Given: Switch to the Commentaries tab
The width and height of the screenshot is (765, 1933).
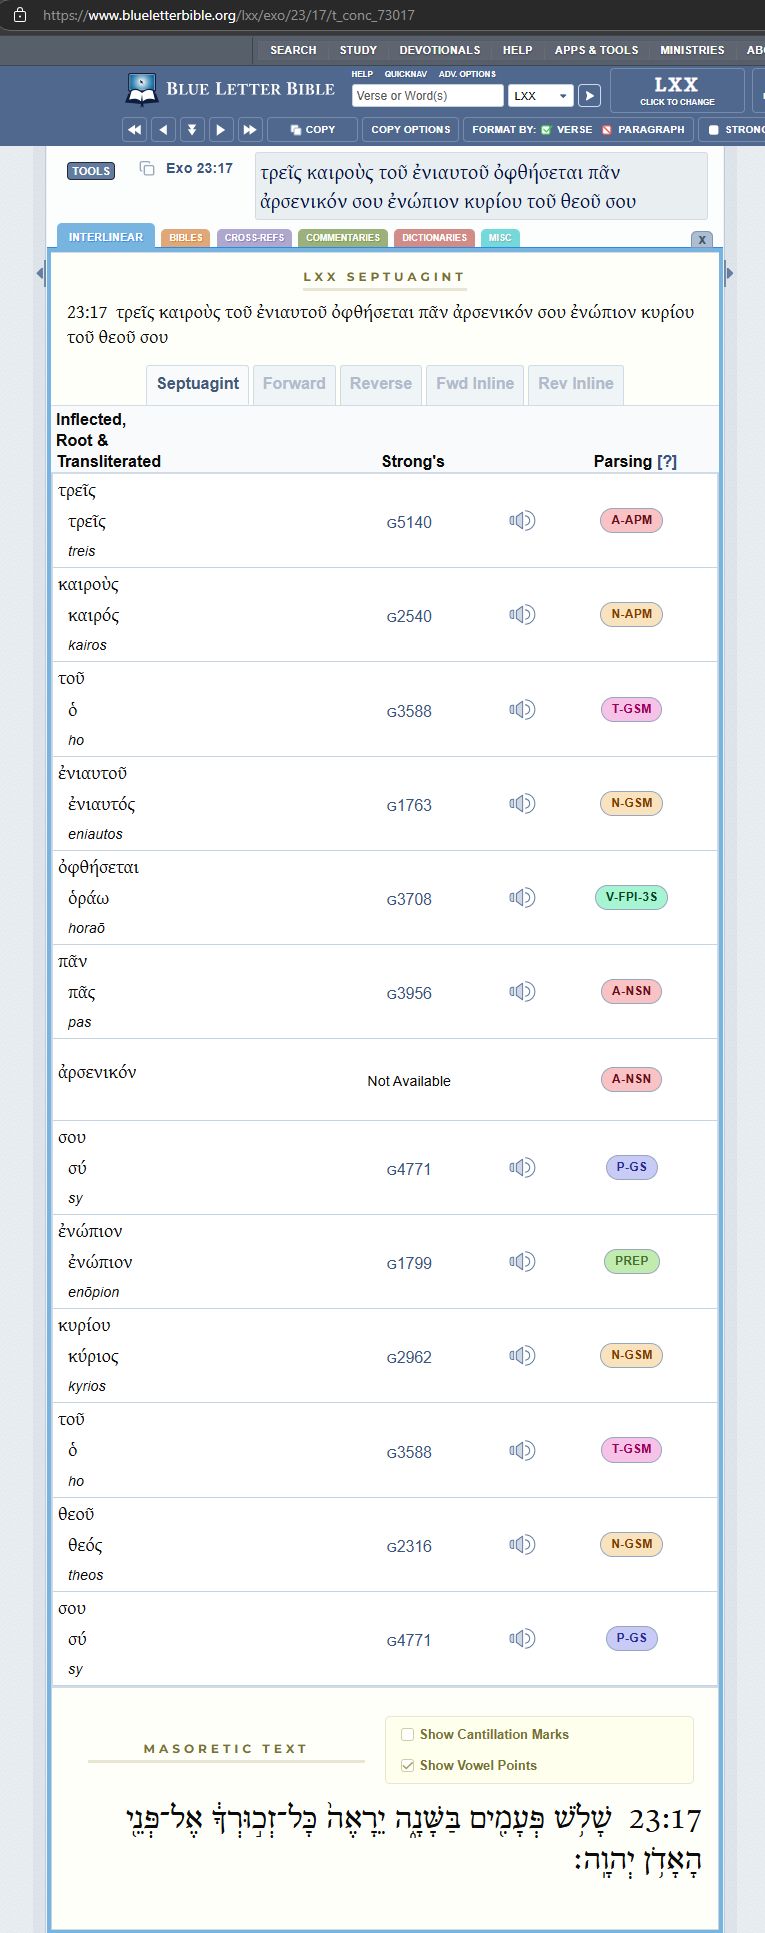Looking at the screenshot, I should 343,238.
